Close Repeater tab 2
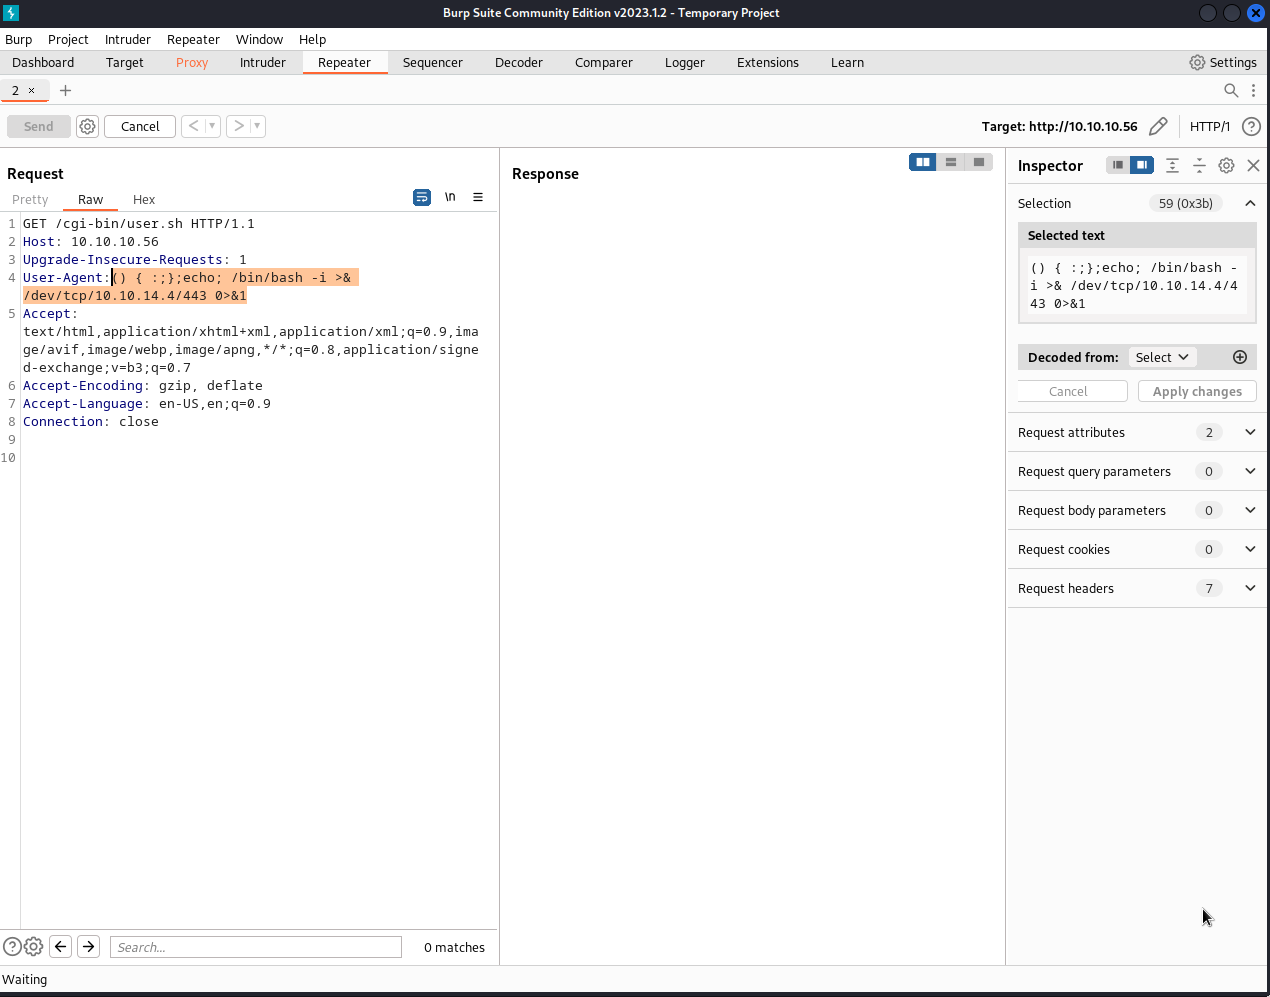The width and height of the screenshot is (1270, 997). 31,90
